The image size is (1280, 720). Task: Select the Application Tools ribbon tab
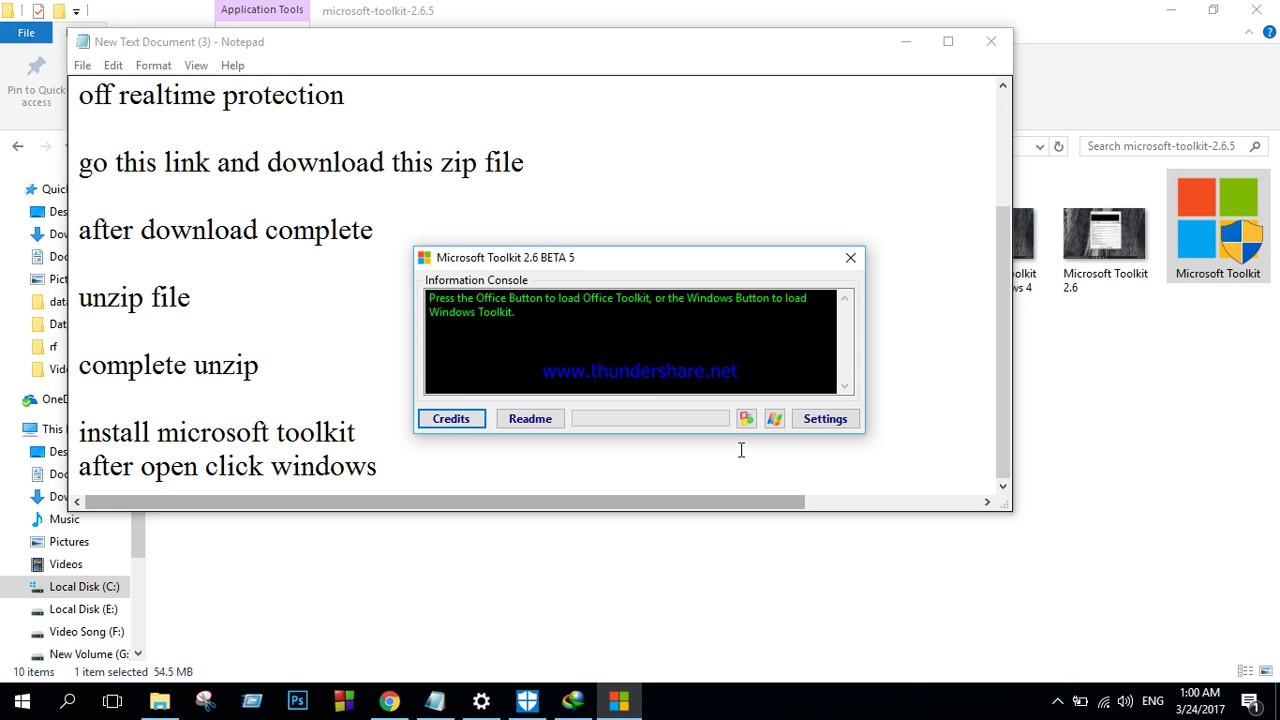[262, 10]
